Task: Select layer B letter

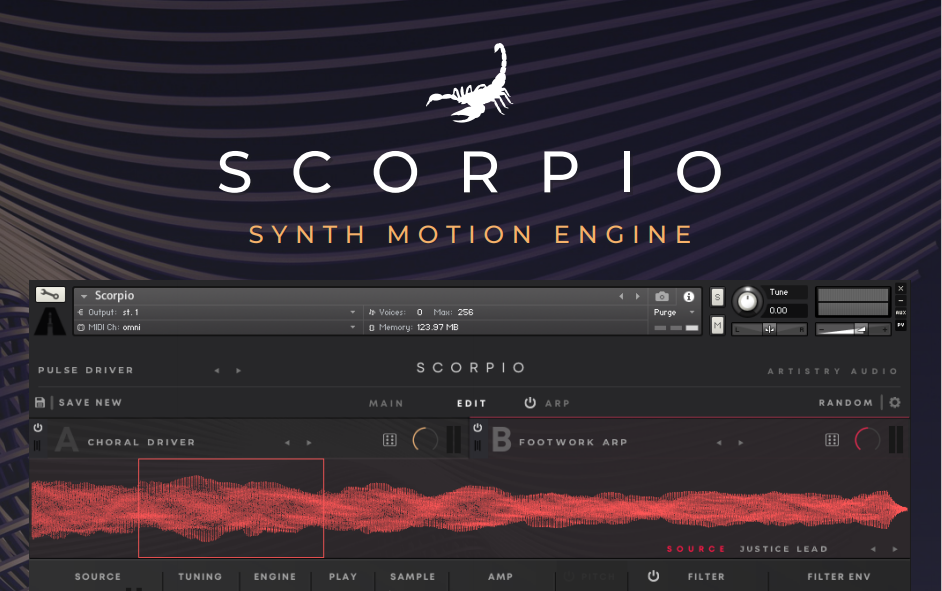Action: 502,440
